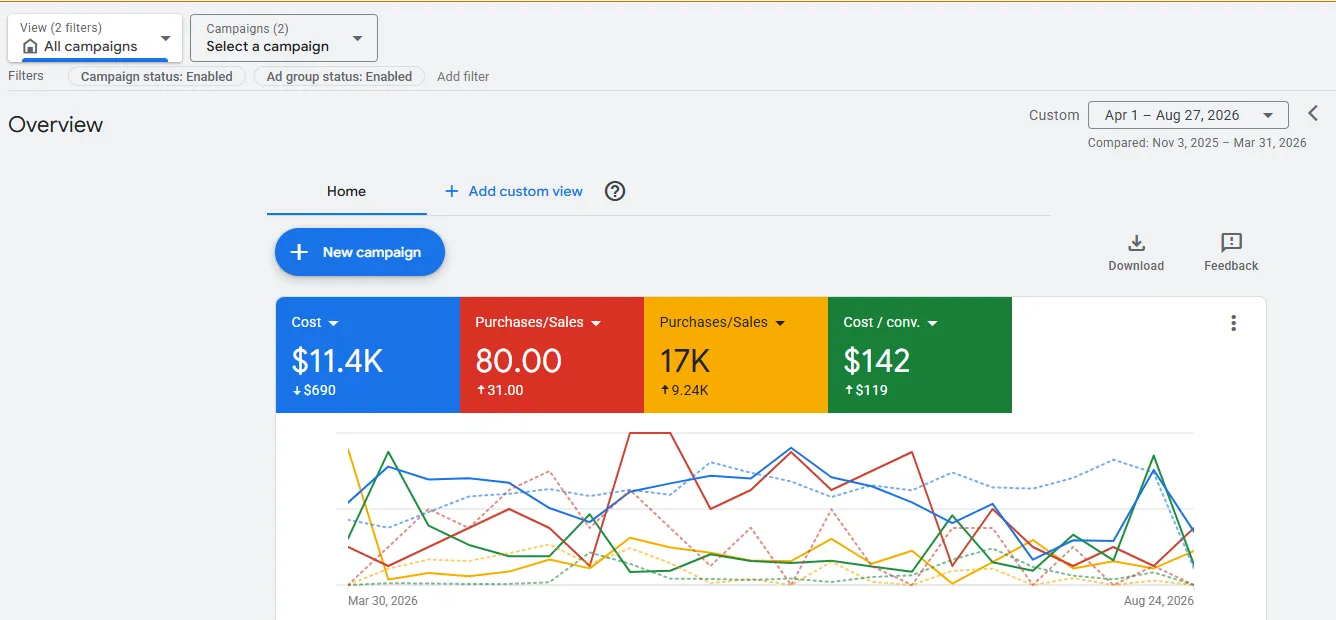Click the 80.00 purchases value
This screenshot has height=620, width=1336.
coord(518,360)
